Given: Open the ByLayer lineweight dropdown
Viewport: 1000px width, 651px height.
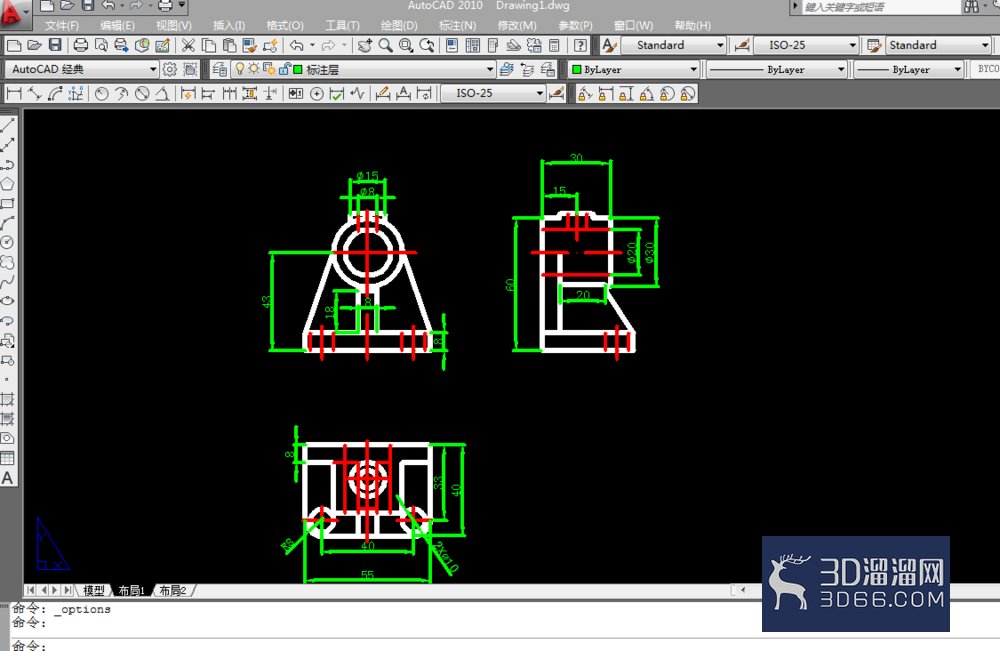Looking at the screenshot, I should 957,69.
